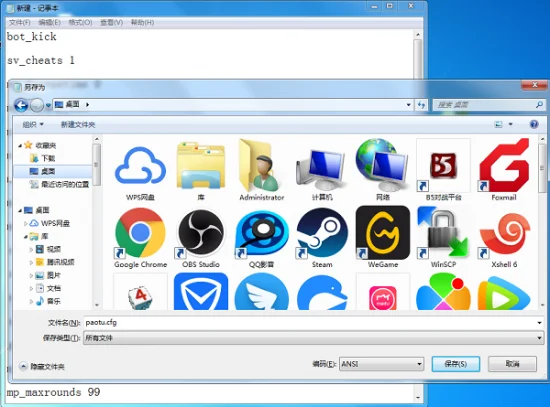Screen dimensions: 550x407
Task: Open the 组织 organize dropdown
Action: coord(33,125)
